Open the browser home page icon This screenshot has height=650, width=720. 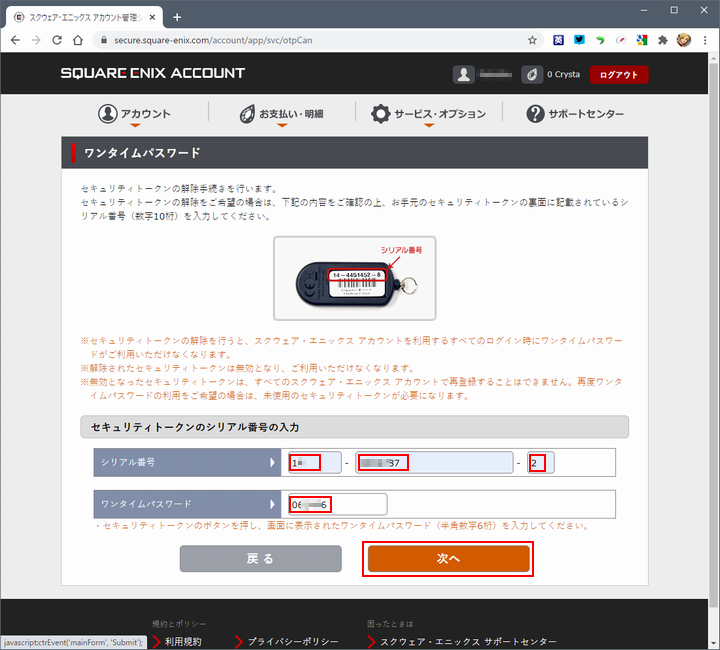click(78, 40)
